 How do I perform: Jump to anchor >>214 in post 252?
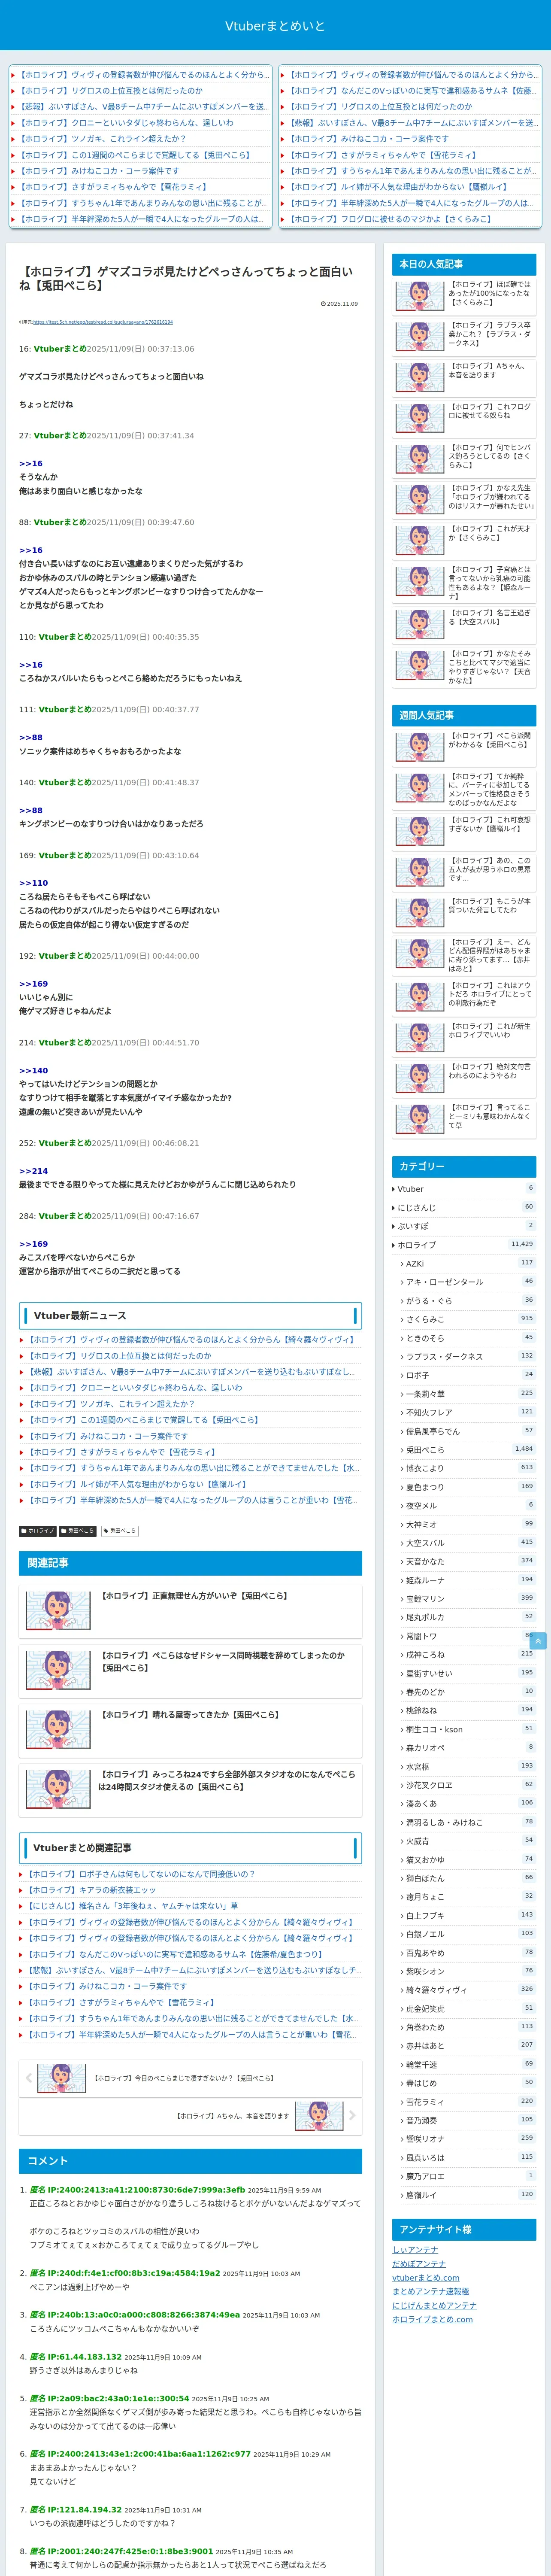33,1170
